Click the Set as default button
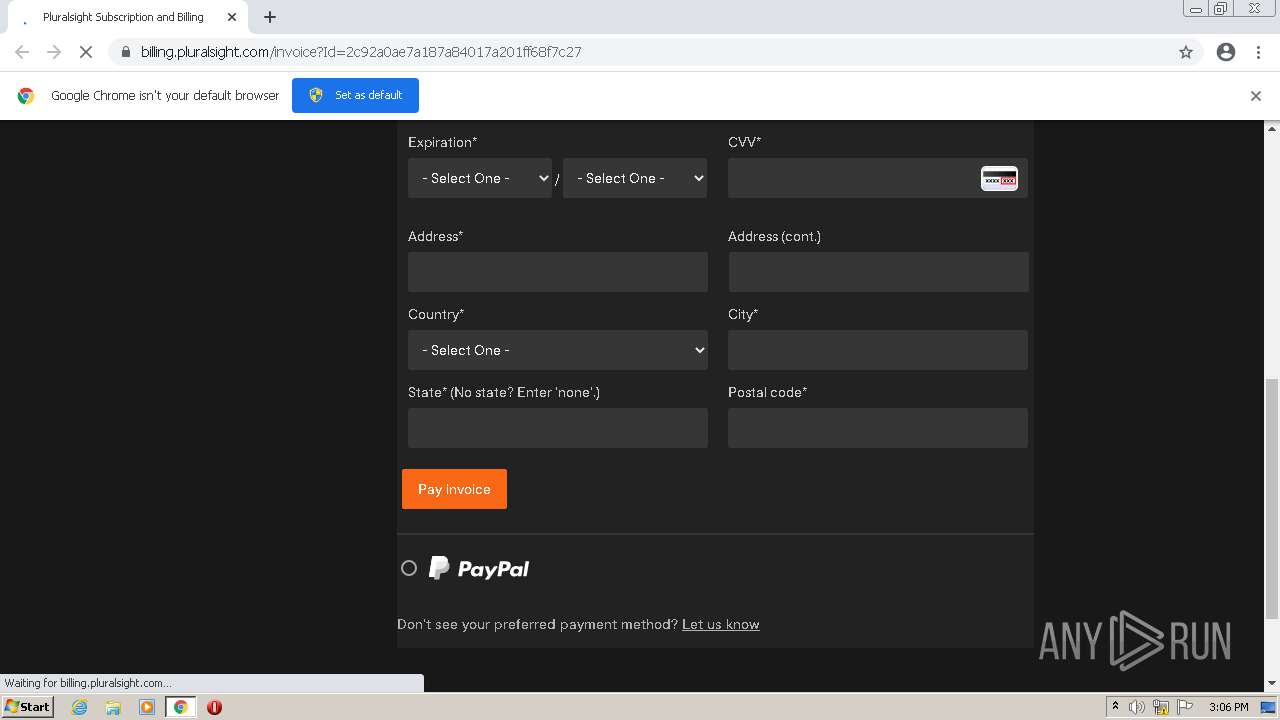The width and height of the screenshot is (1280, 720). coord(355,96)
